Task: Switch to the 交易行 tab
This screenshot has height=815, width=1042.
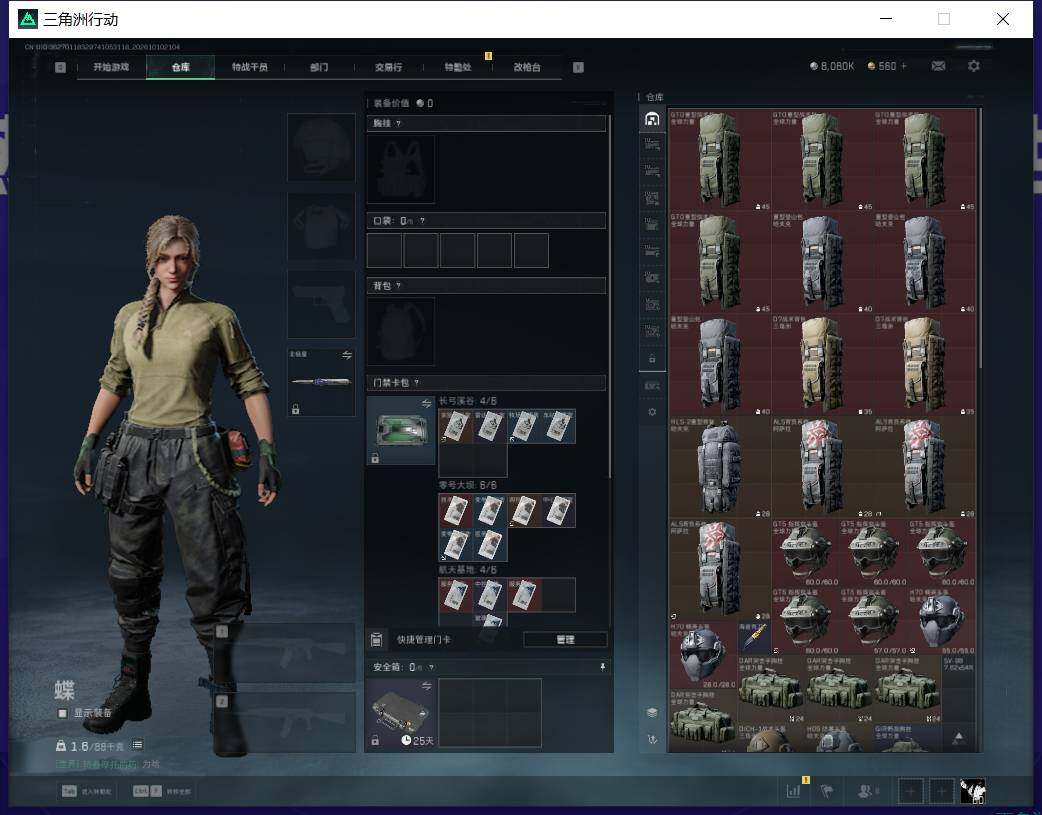Action: coord(388,66)
